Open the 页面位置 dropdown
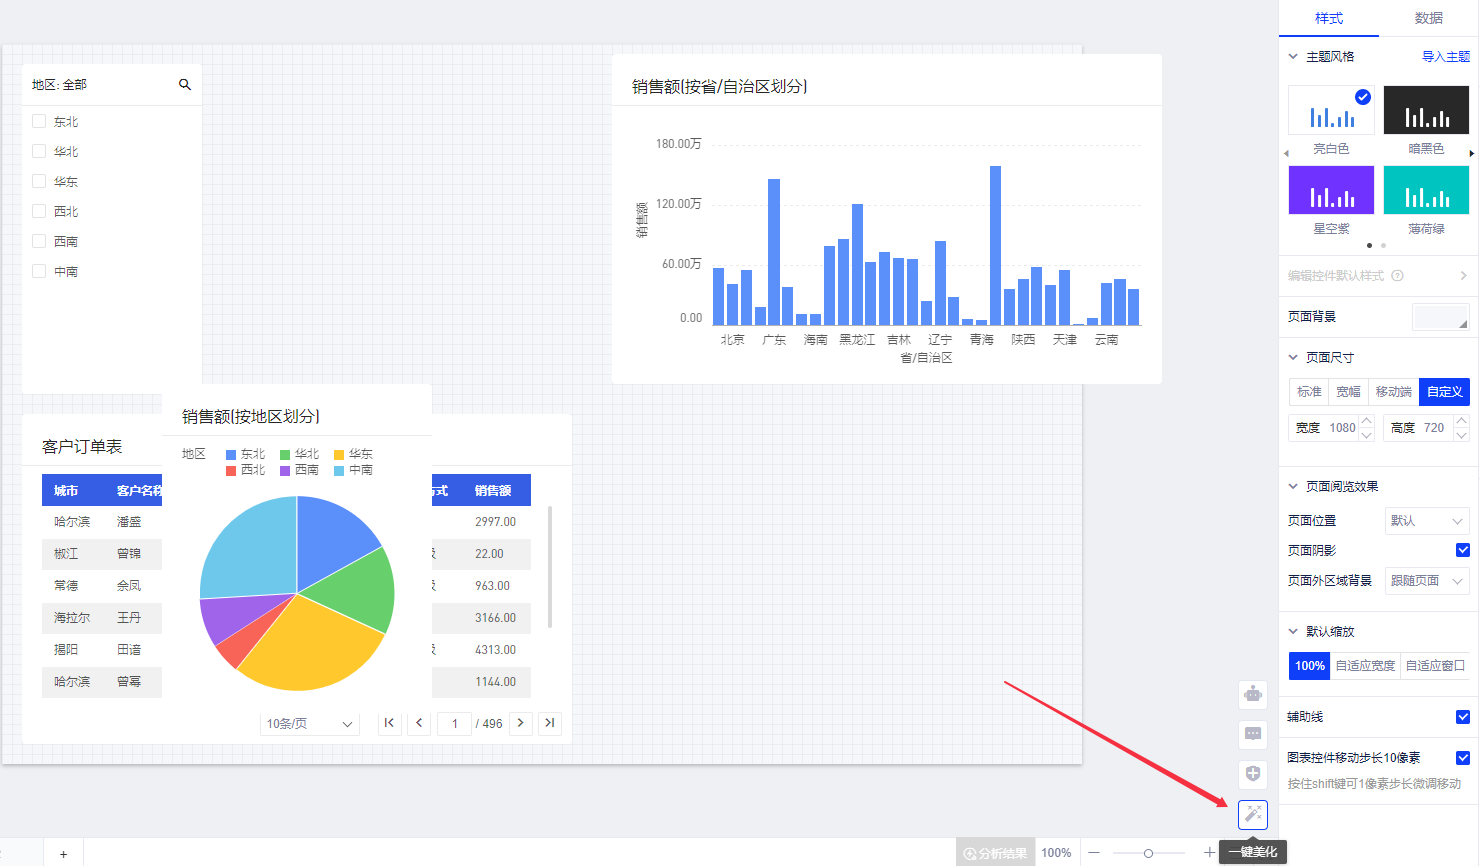The height and width of the screenshot is (866, 1480). click(1427, 521)
